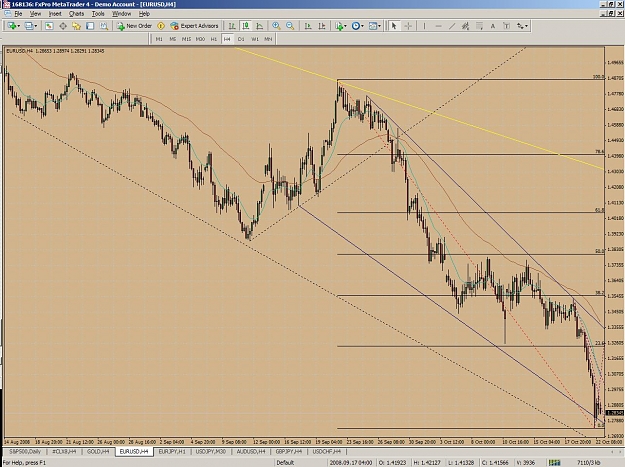Open the Templates dropdown arrow
This screenshot has height=467, width=625.
tap(379, 26)
